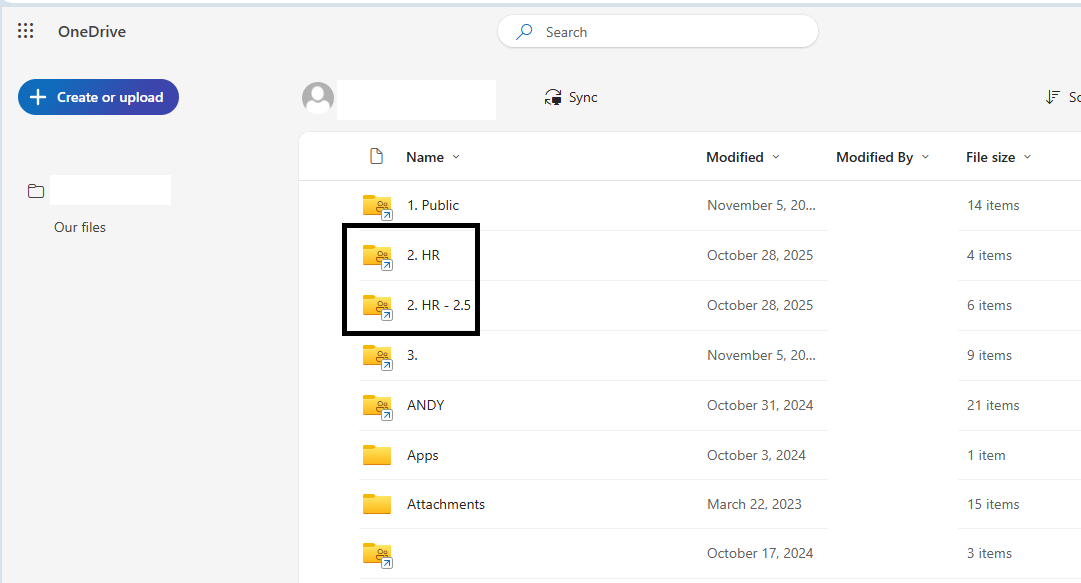Image resolution: width=1081 pixels, height=583 pixels.
Task: Click the folder icon in left sidebar
Action: pyautogui.click(x=36, y=191)
